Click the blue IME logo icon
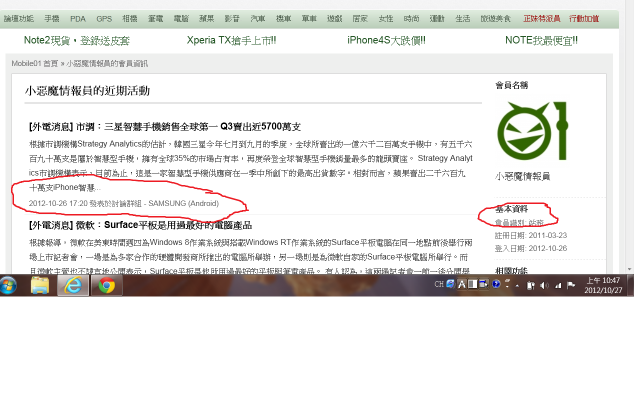640x400 pixels. pyautogui.click(x=450, y=284)
